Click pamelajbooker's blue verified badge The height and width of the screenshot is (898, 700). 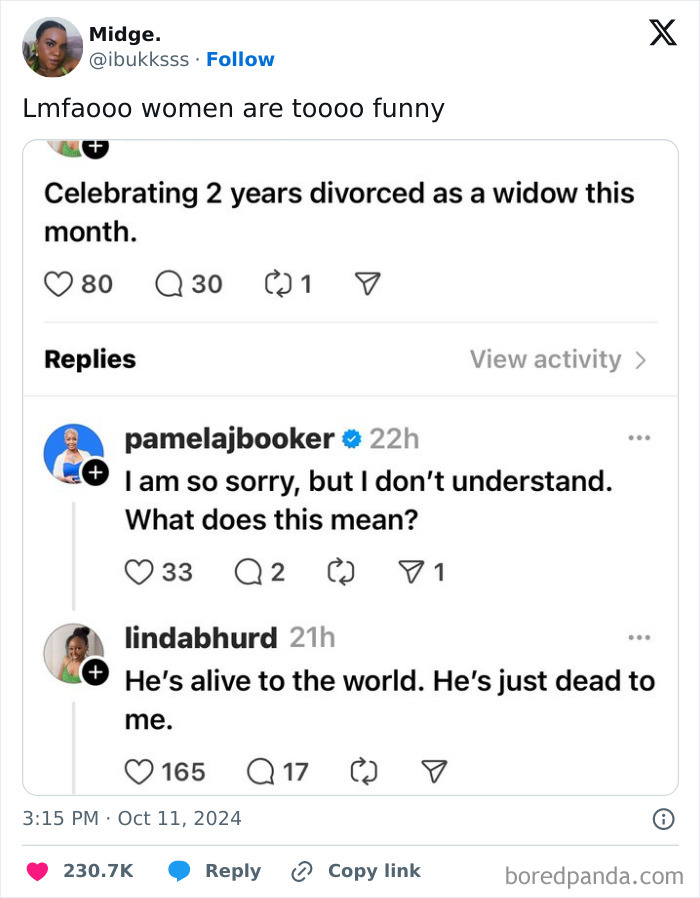click(x=352, y=438)
